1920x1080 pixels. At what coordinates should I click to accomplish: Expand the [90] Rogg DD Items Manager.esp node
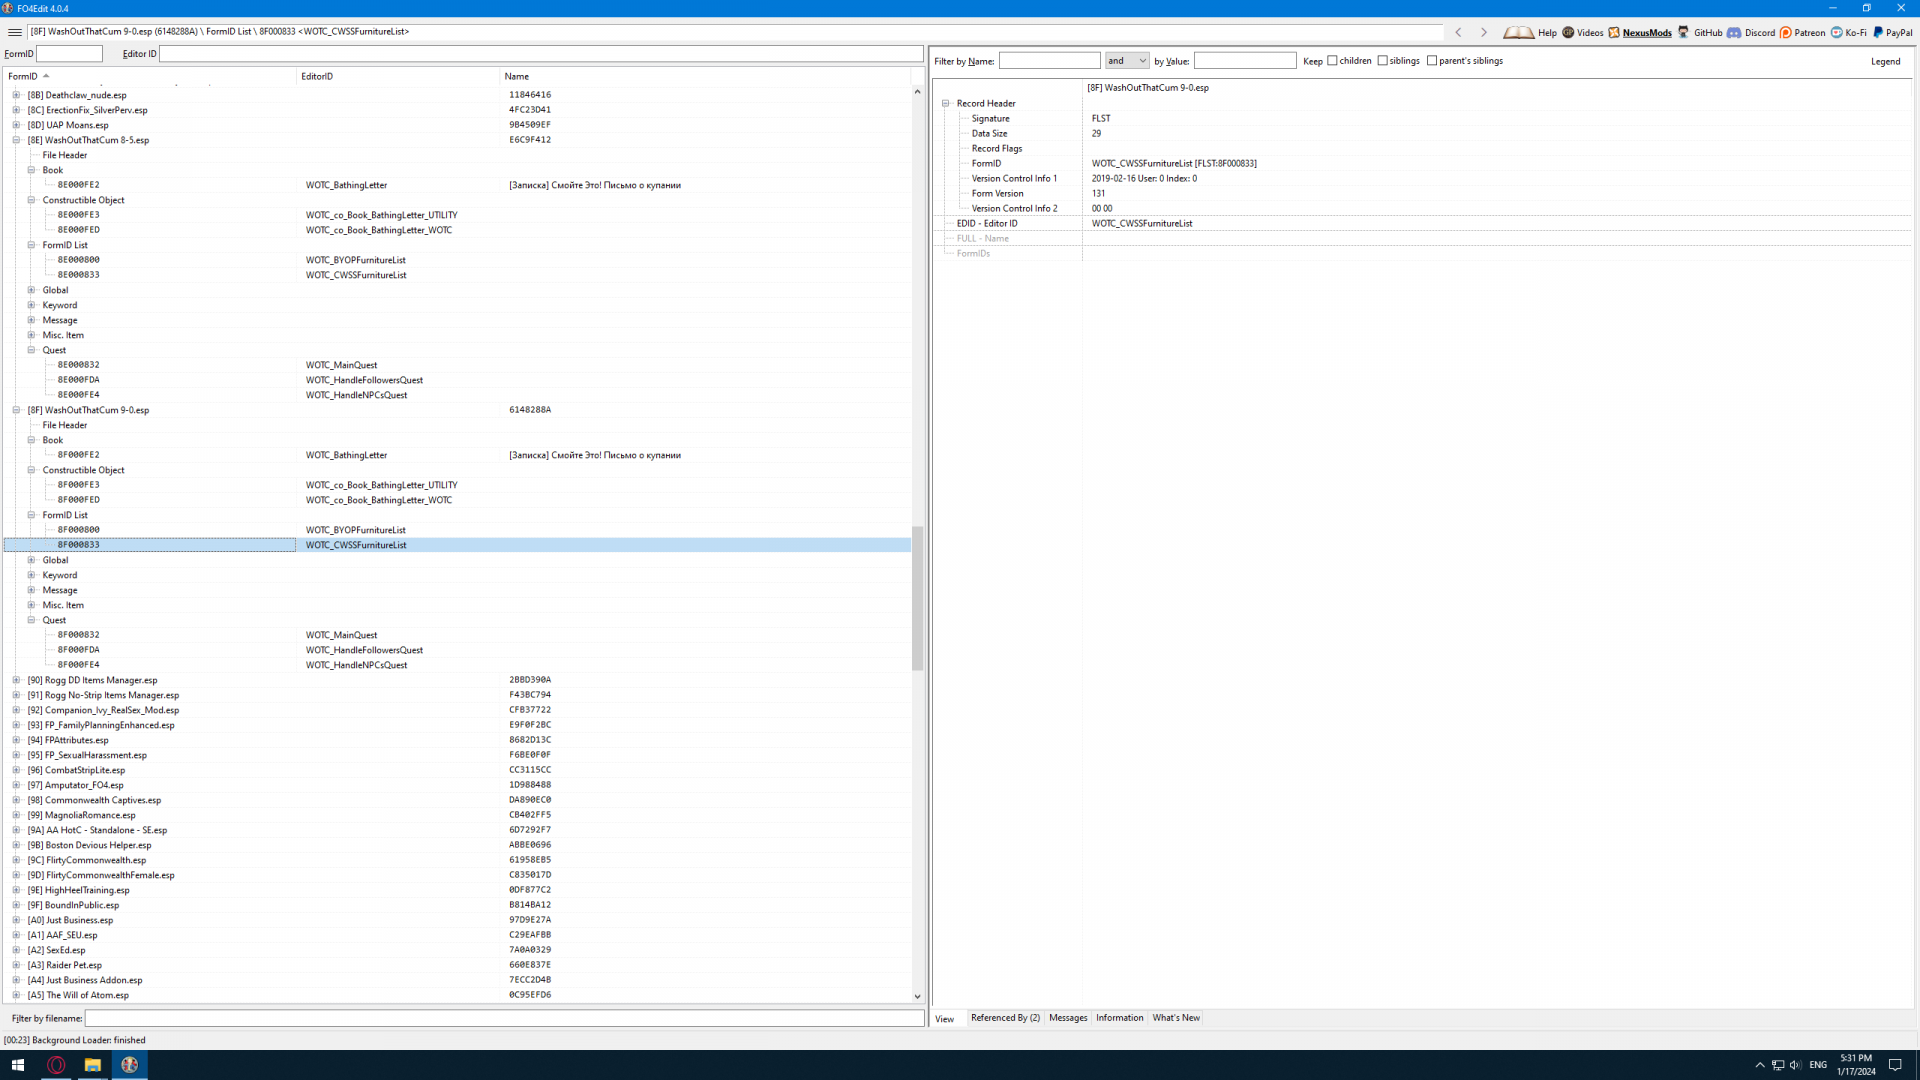(x=16, y=680)
